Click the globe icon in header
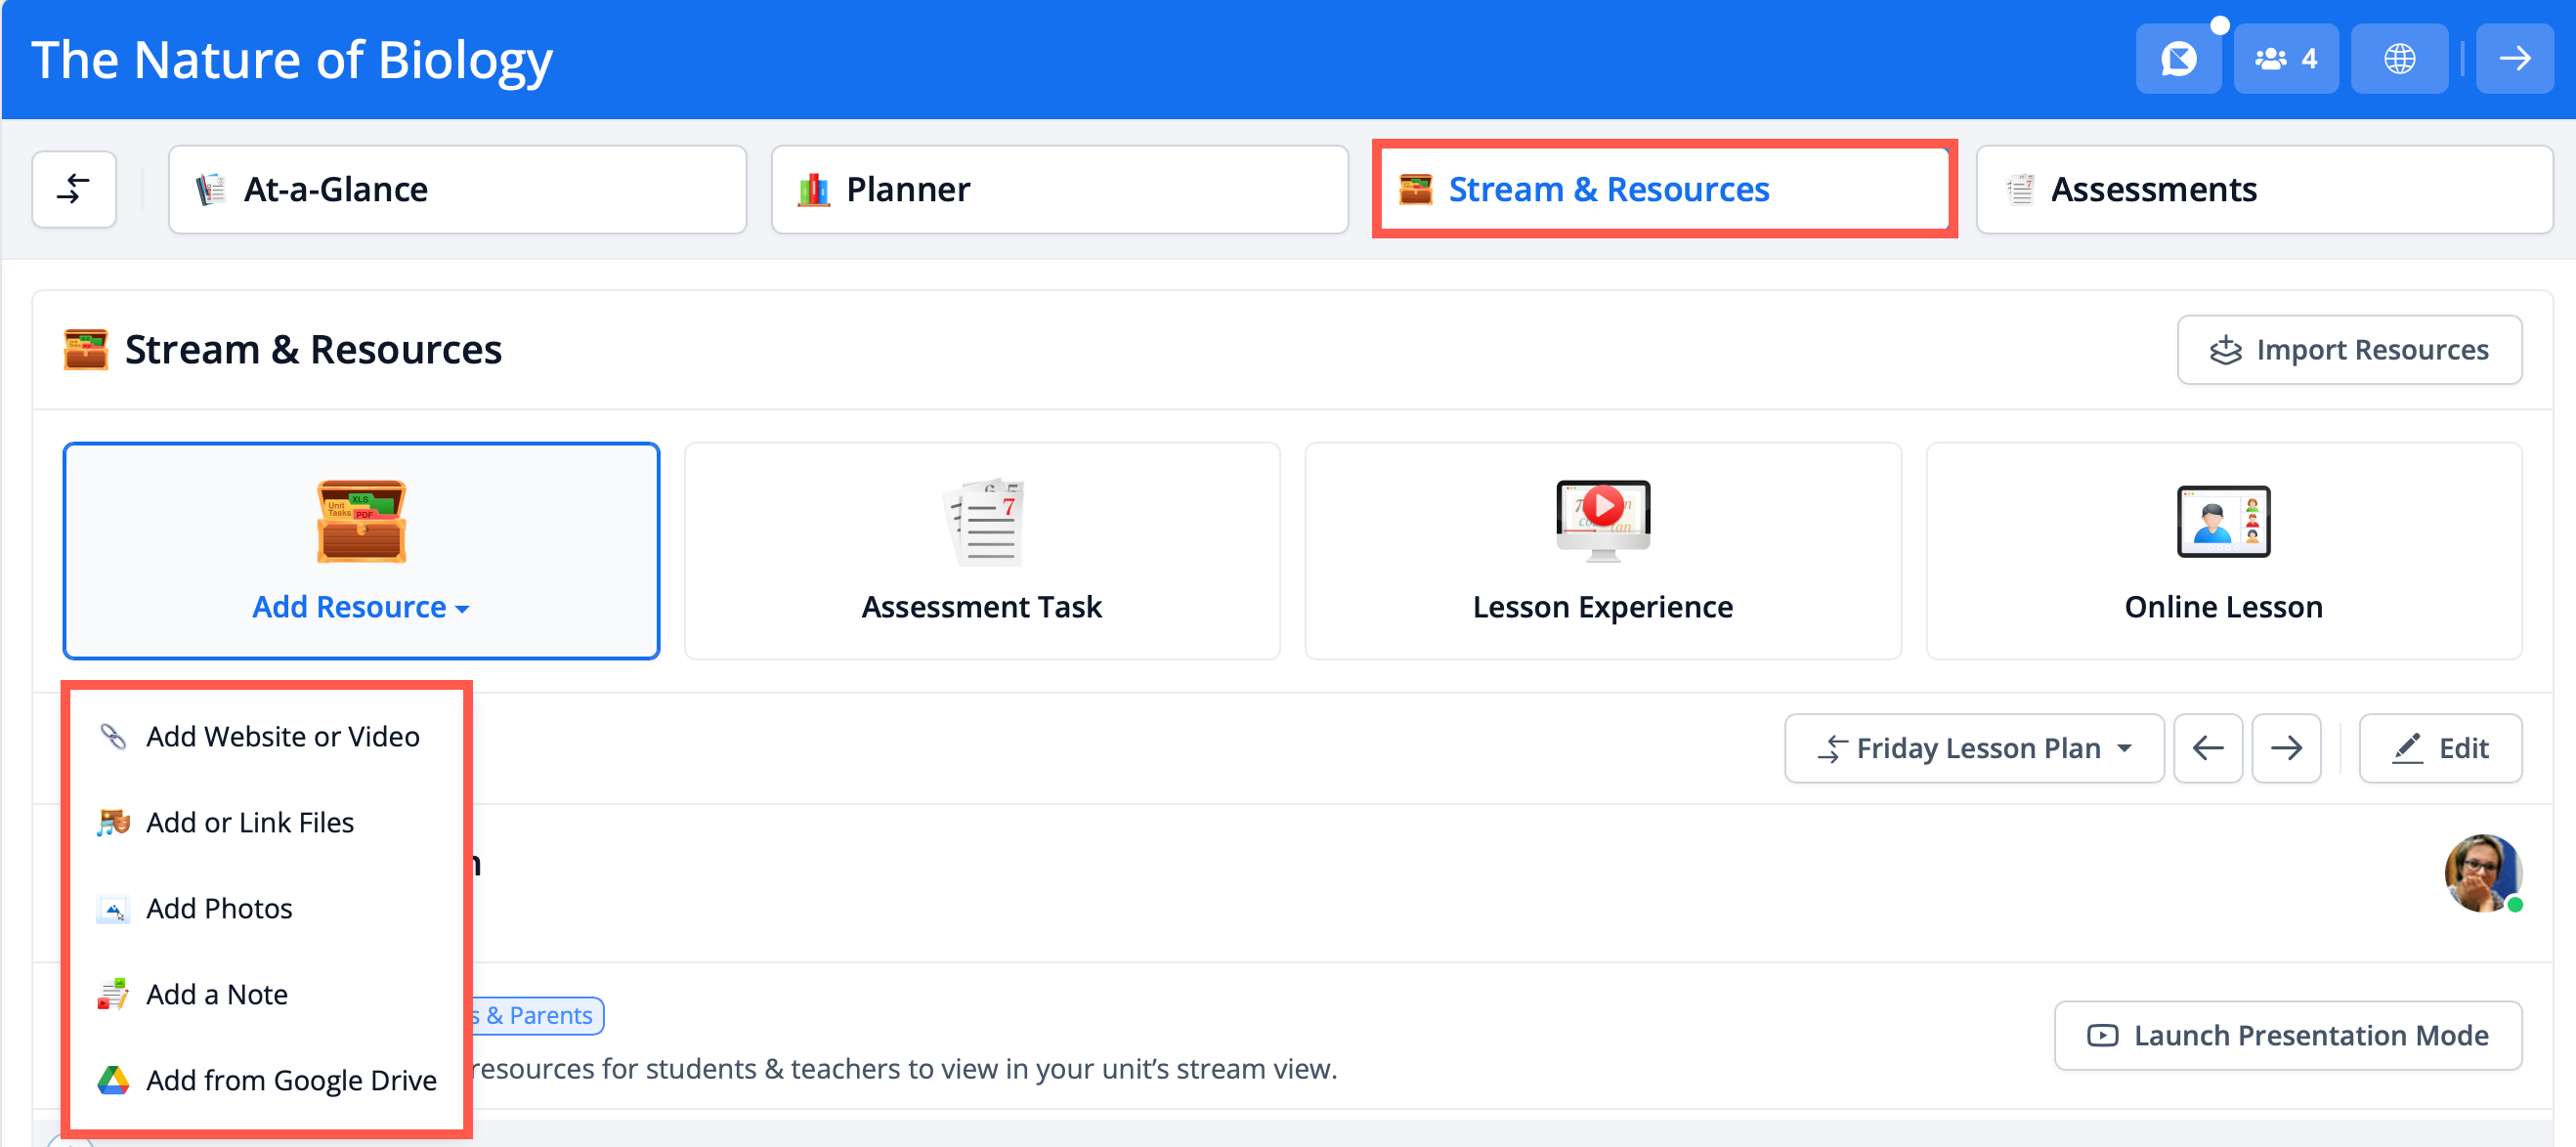The height and width of the screenshot is (1147, 2576). click(2398, 59)
